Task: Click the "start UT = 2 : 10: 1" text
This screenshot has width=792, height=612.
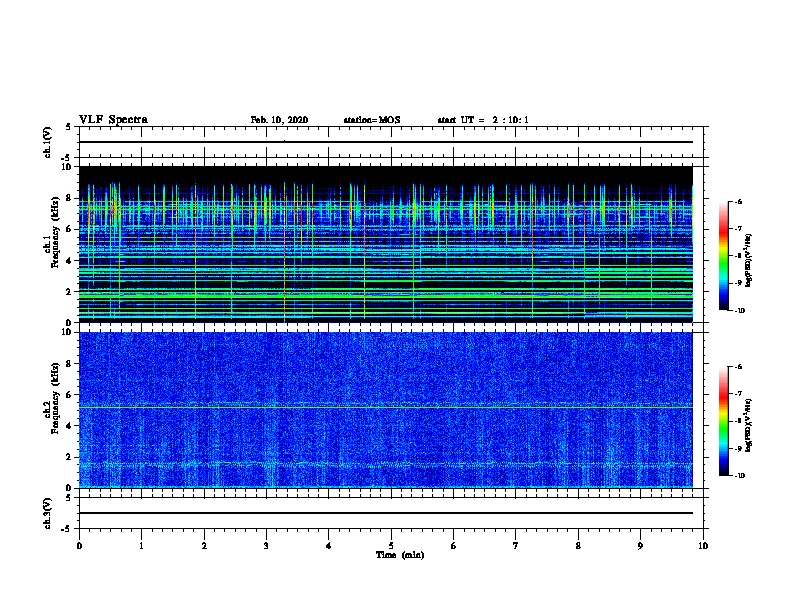Action: click(483, 120)
